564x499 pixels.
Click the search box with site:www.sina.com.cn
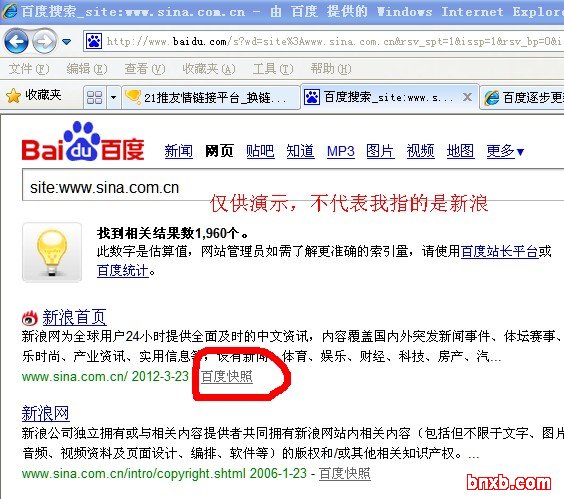[x=293, y=185]
